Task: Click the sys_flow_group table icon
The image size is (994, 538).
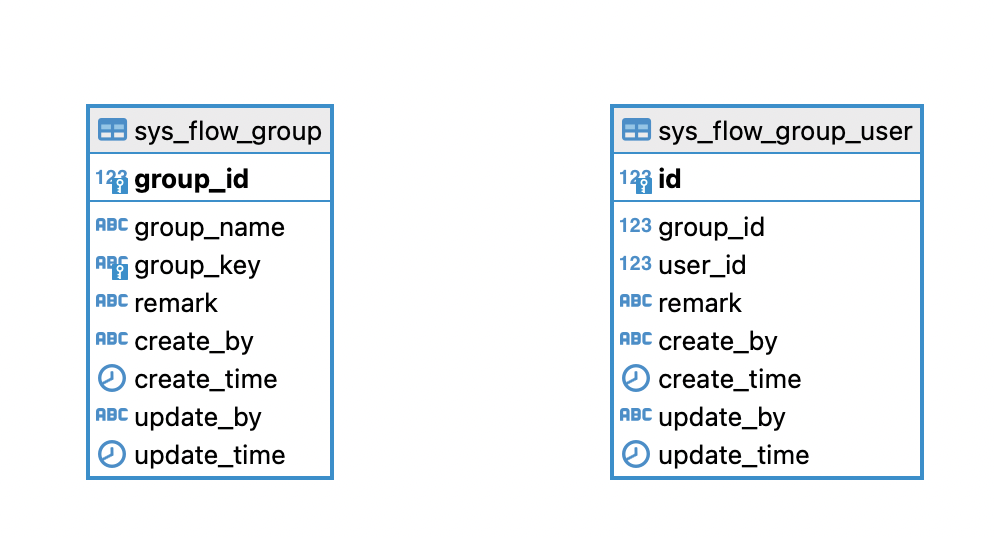Action: point(112,130)
